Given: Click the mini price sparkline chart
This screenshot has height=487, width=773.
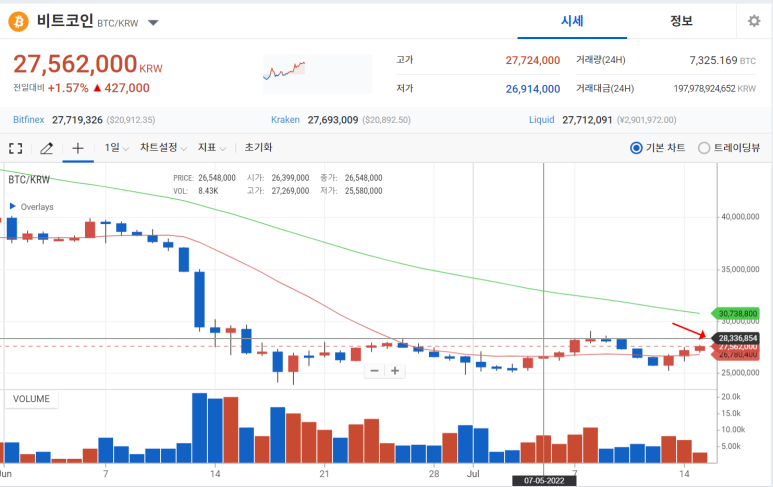Looking at the screenshot, I should coord(318,74).
